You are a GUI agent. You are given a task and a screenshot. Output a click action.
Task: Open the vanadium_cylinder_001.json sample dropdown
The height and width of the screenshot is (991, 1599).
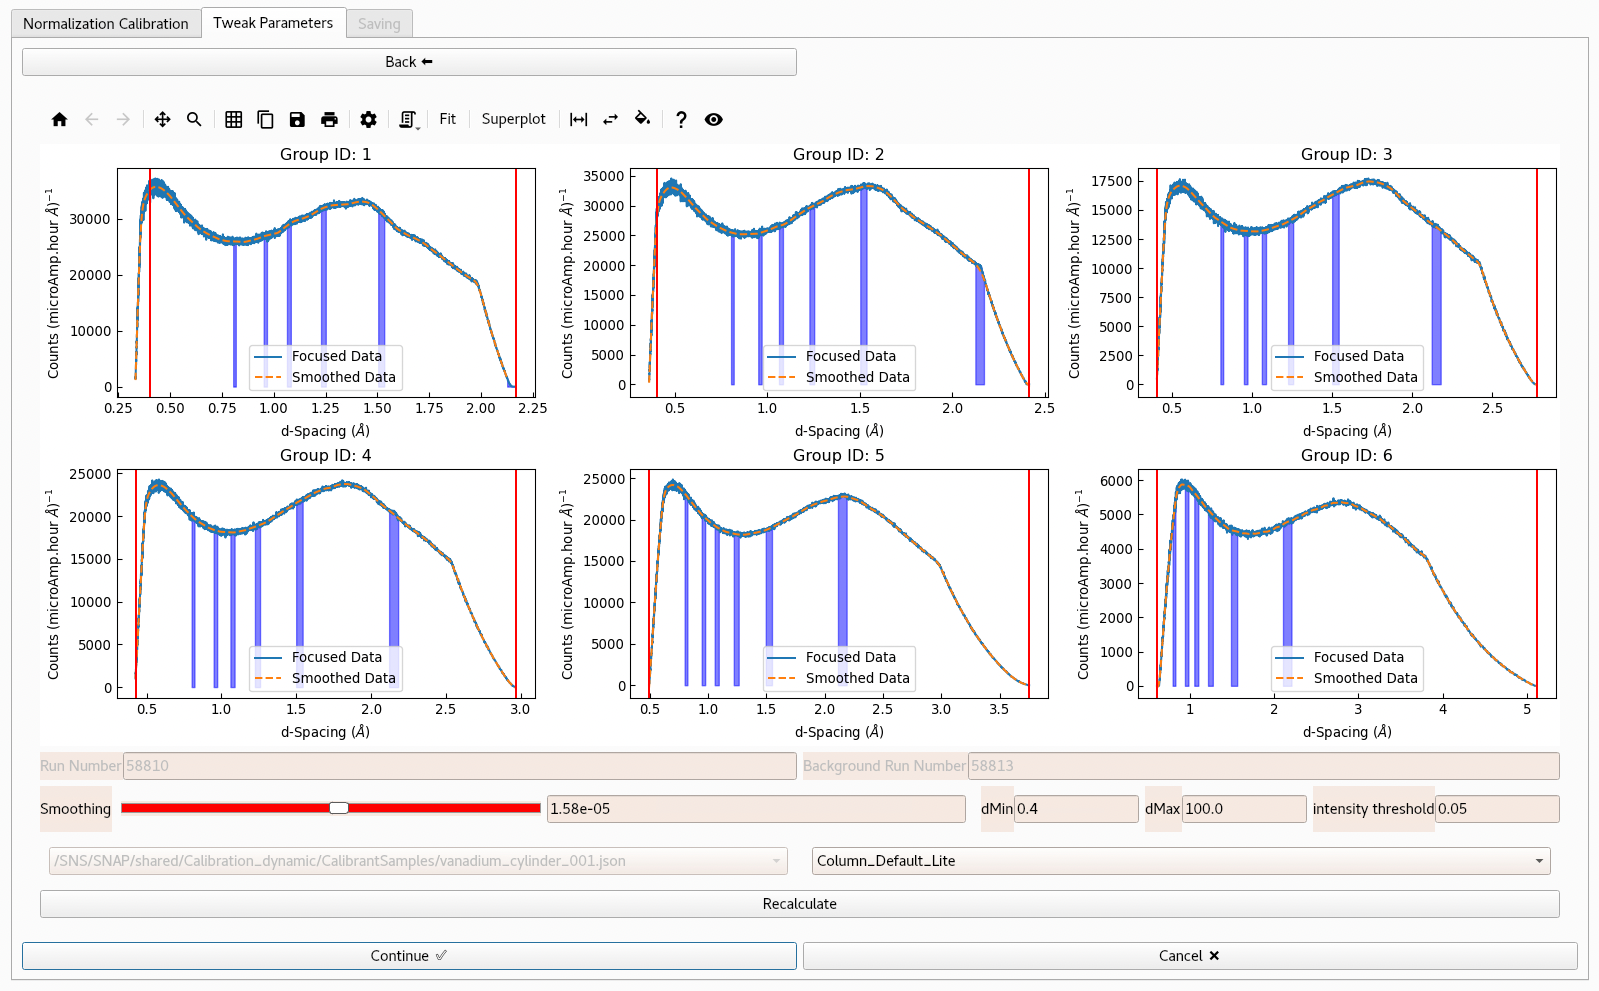(418, 861)
